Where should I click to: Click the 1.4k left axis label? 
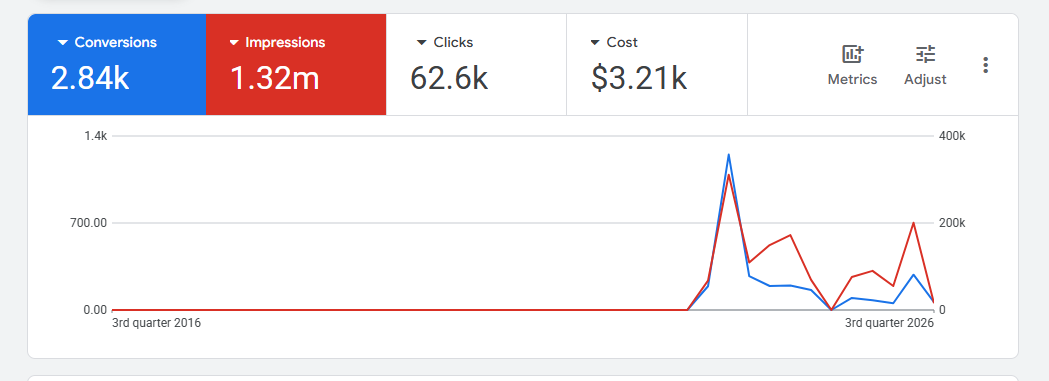96,136
